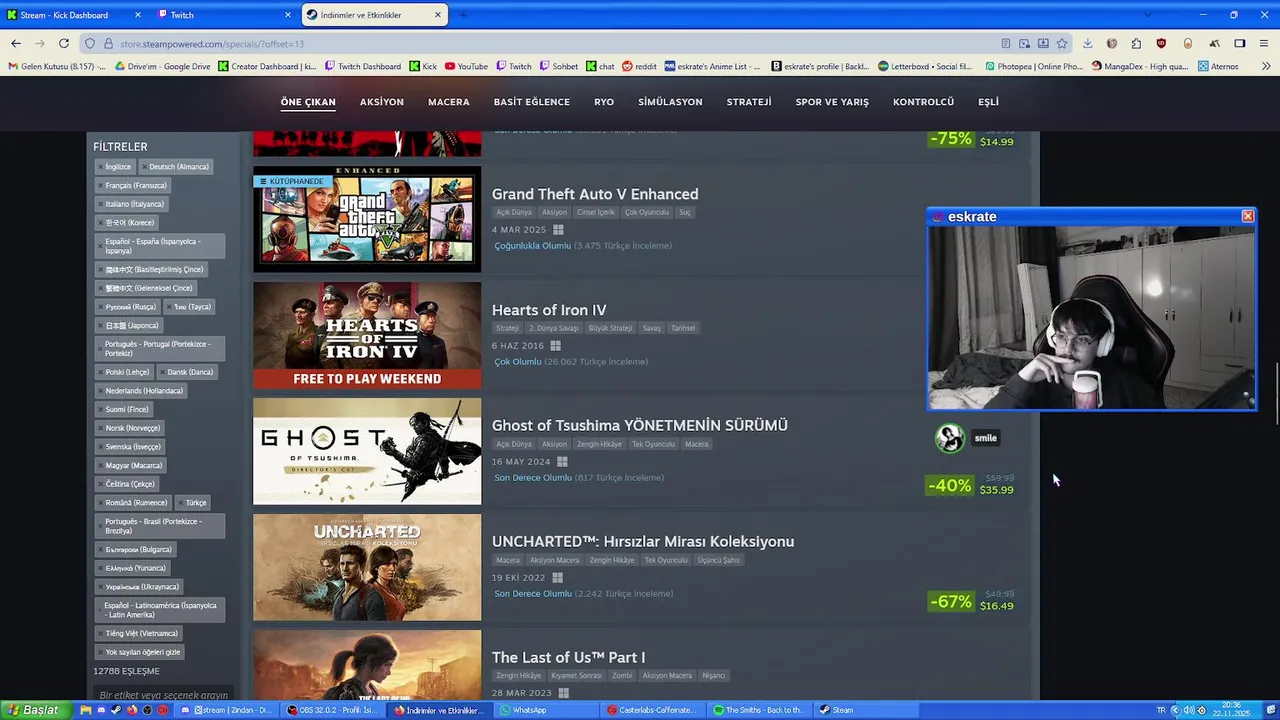Click the Windows icon for UNCHARTED
The width and height of the screenshot is (1280, 720).
(x=557, y=578)
